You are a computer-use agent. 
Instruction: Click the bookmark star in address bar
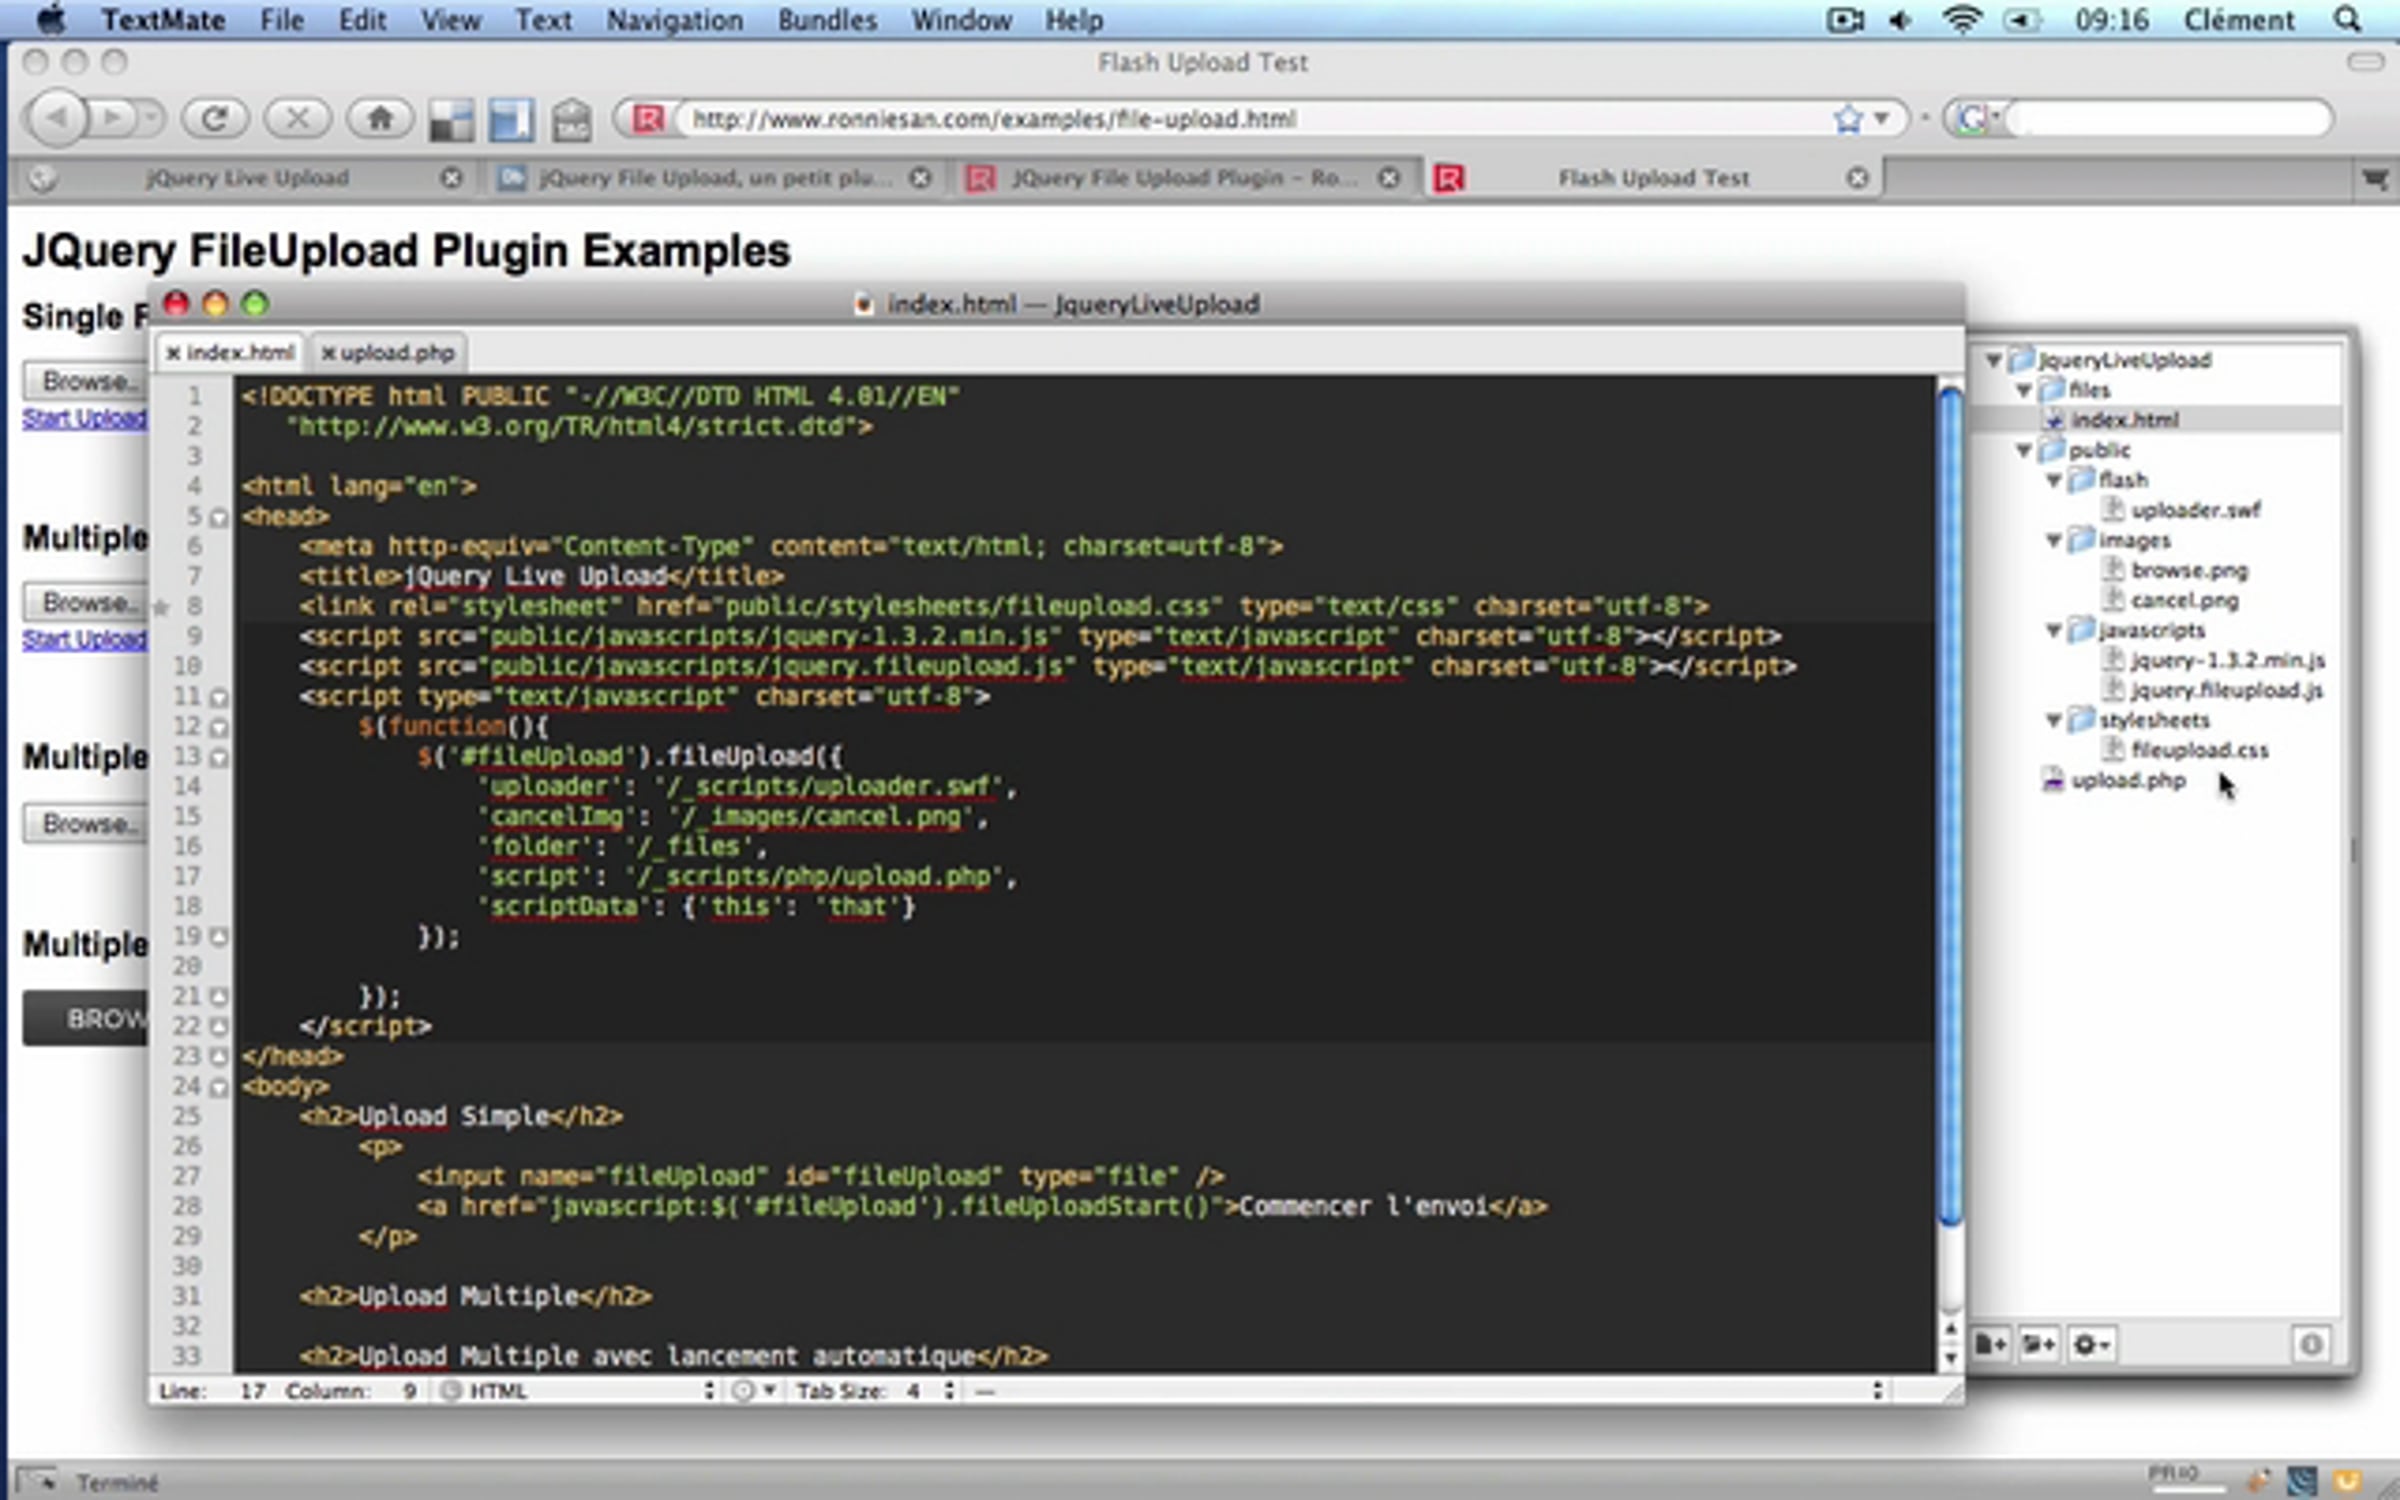tap(1848, 119)
